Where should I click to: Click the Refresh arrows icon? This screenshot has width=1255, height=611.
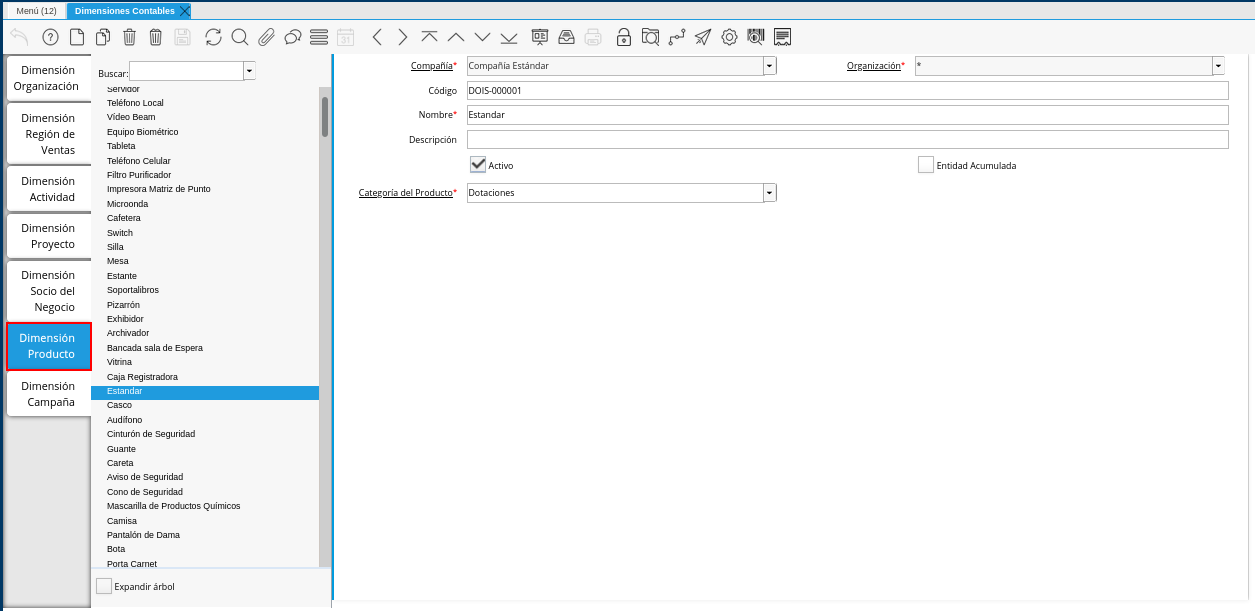pos(213,37)
